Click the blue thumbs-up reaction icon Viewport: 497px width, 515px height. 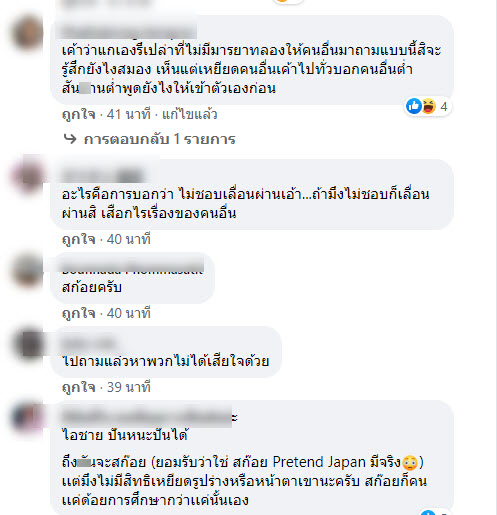tap(414, 106)
